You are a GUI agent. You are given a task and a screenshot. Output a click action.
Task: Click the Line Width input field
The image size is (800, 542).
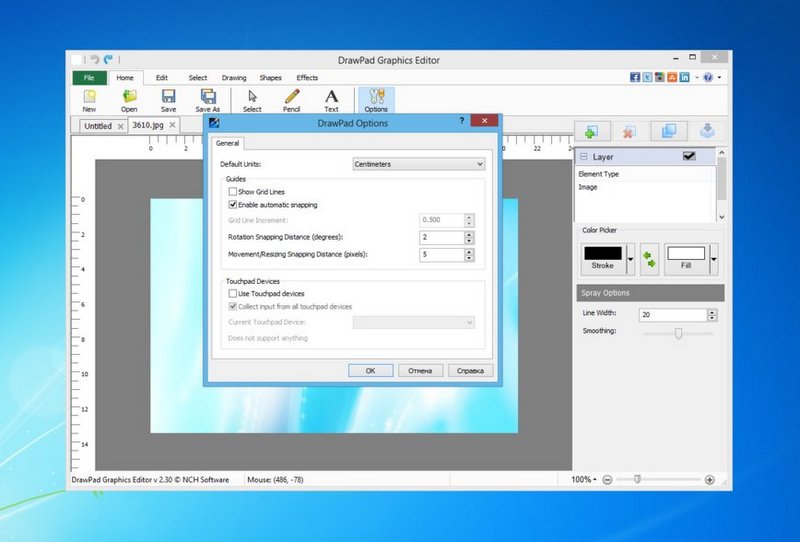point(673,315)
